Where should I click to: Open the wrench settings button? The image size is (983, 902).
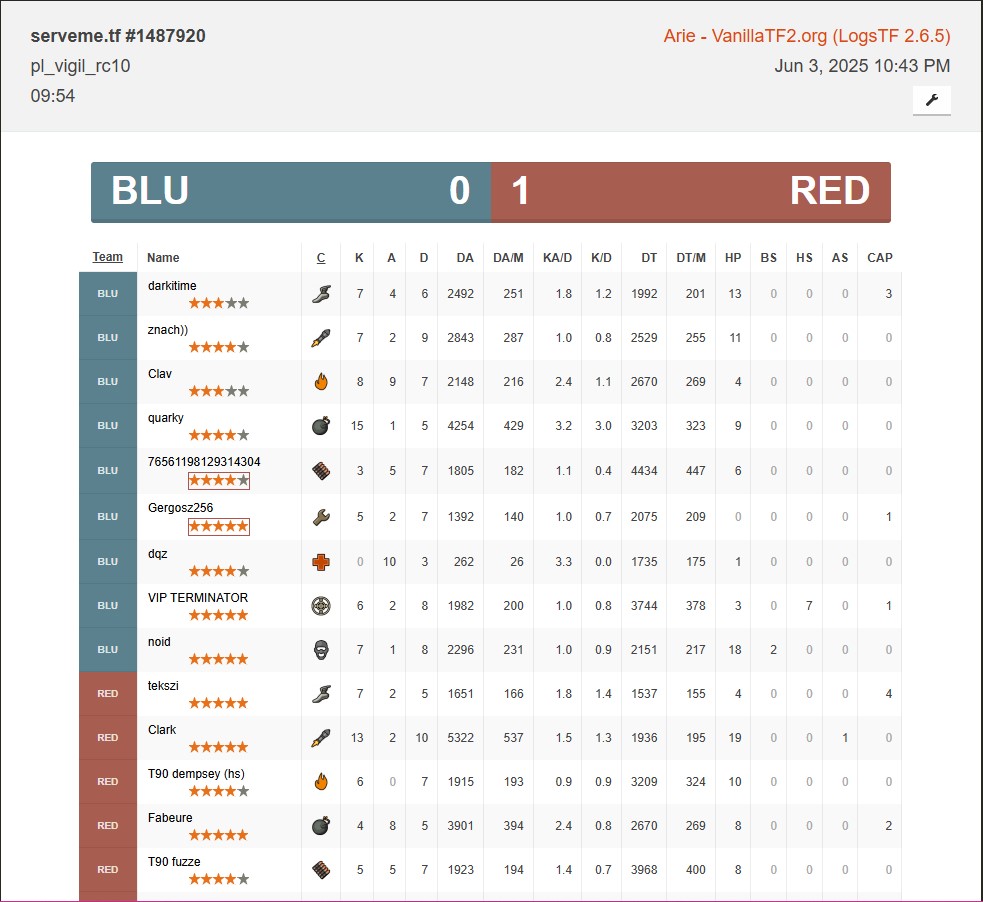coord(931,100)
